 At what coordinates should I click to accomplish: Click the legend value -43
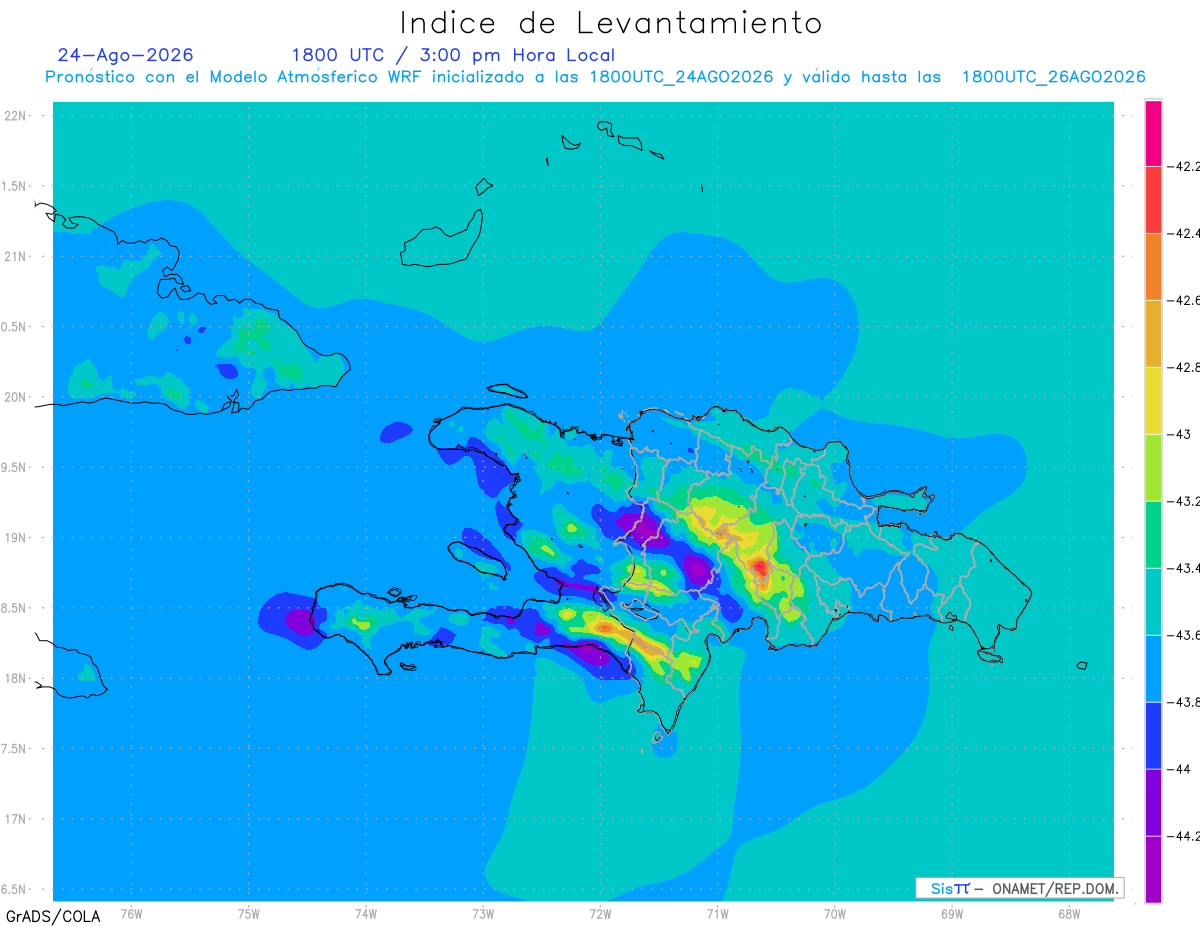point(1178,434)
